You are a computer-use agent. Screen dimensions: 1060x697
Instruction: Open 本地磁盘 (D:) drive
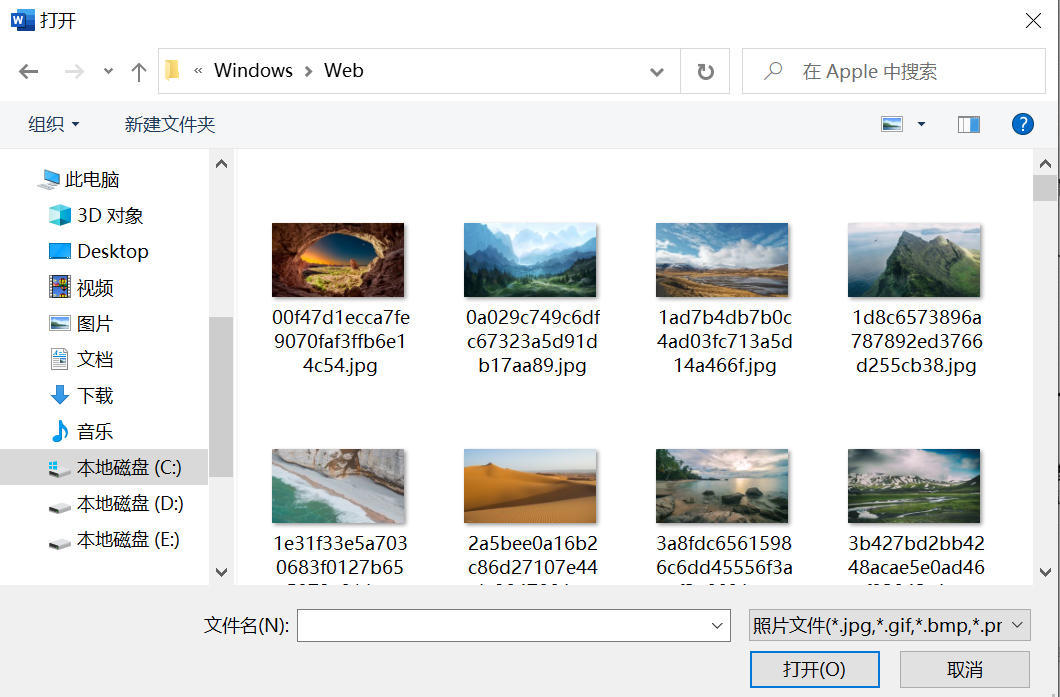tap(130, 504)
